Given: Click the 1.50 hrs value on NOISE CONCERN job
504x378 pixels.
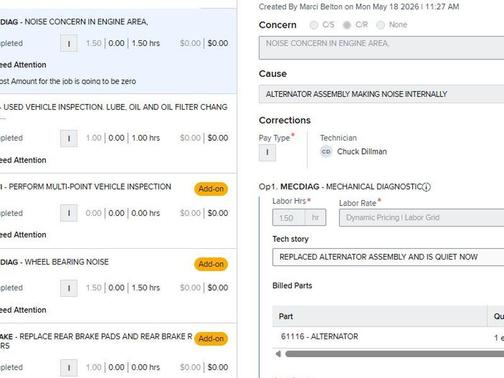Looking at the screenshot, I should pos(146,43).
